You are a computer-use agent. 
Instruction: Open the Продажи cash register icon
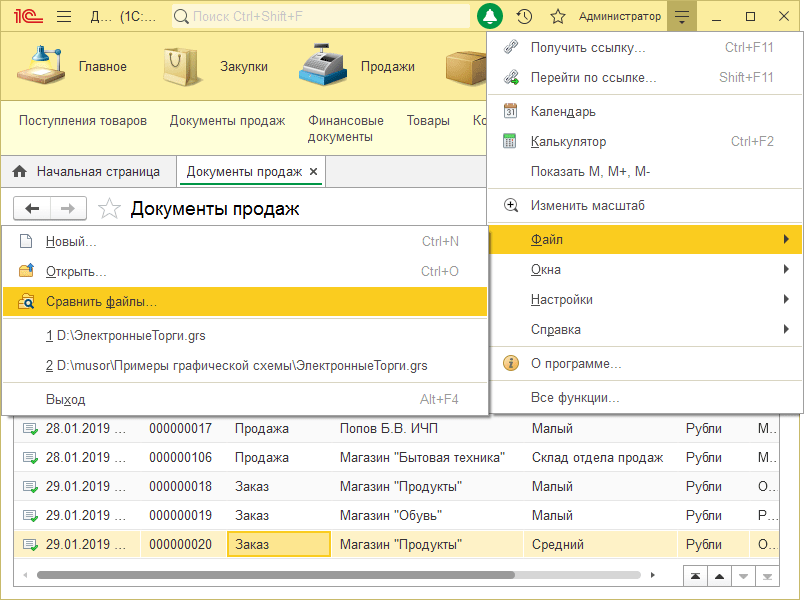(x=322, y=65)
